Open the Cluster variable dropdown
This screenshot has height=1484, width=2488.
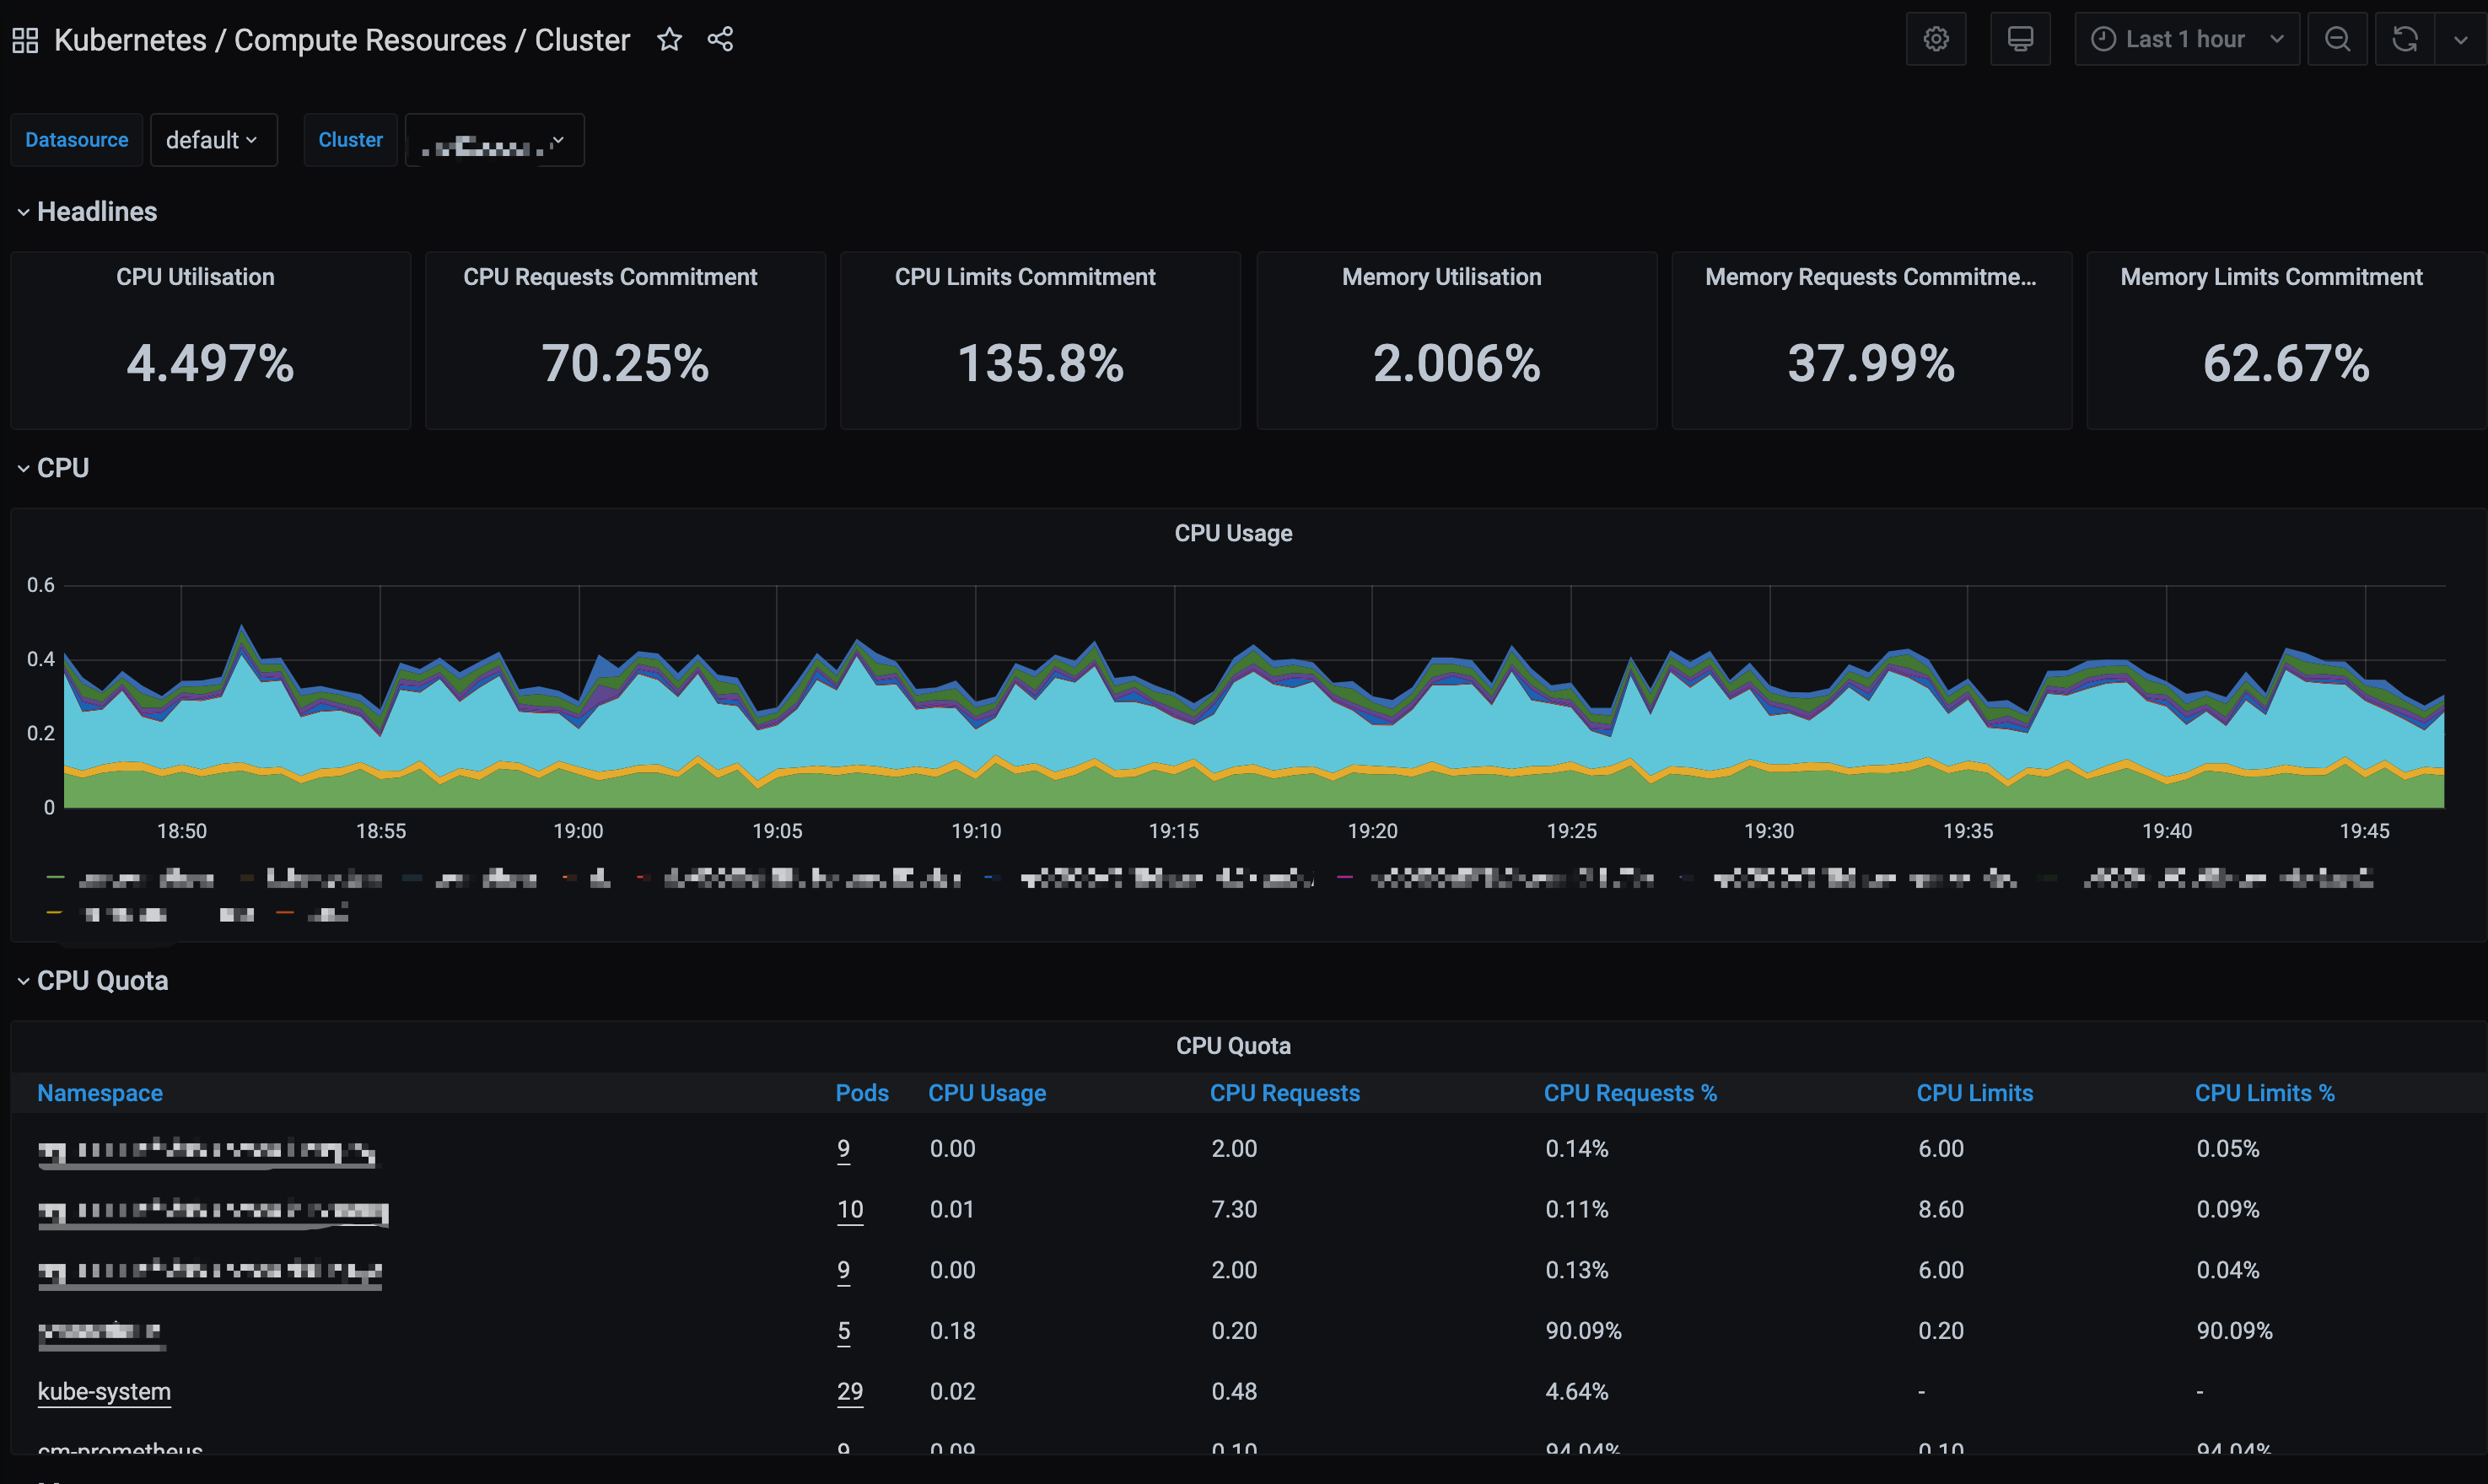click(x=494, y=141)
